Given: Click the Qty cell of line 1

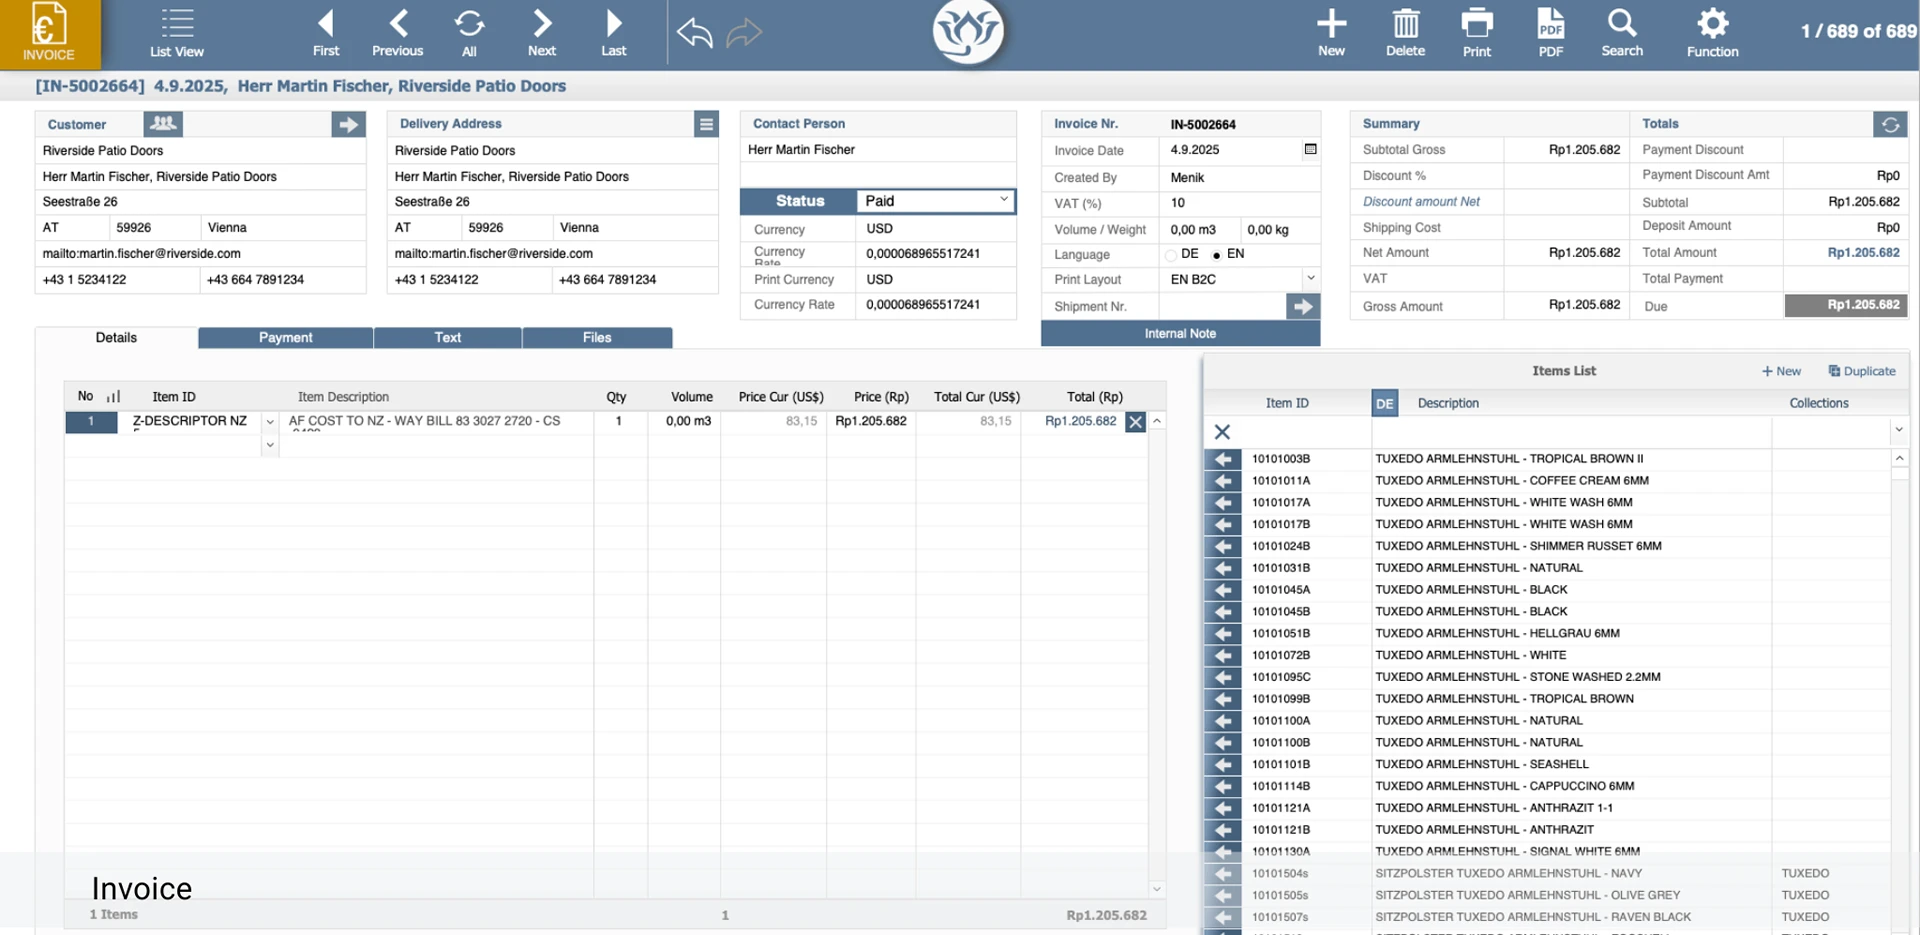Looking at the screenshot, I should tap(620, 422).
